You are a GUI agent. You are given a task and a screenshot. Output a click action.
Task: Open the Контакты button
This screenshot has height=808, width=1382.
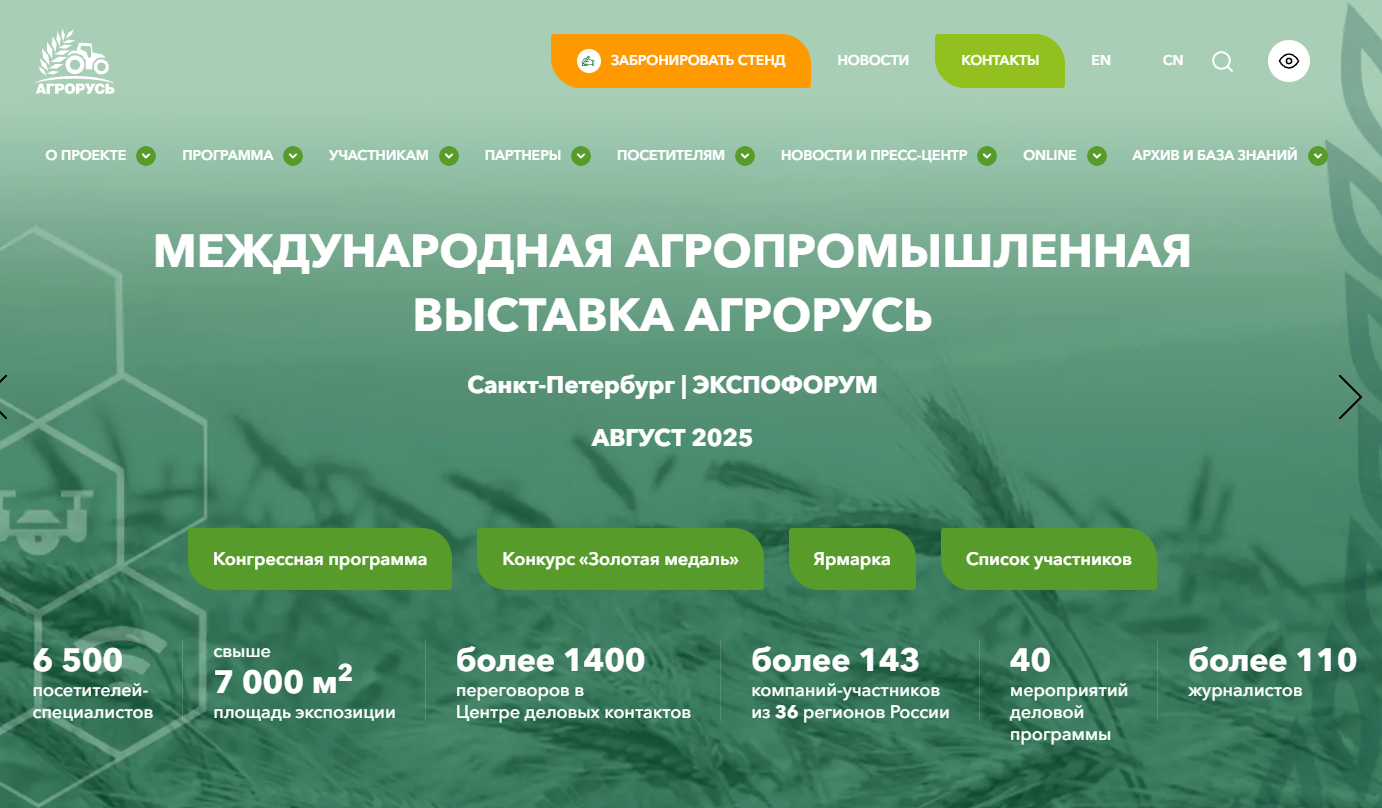click(x=1000, y=61)
